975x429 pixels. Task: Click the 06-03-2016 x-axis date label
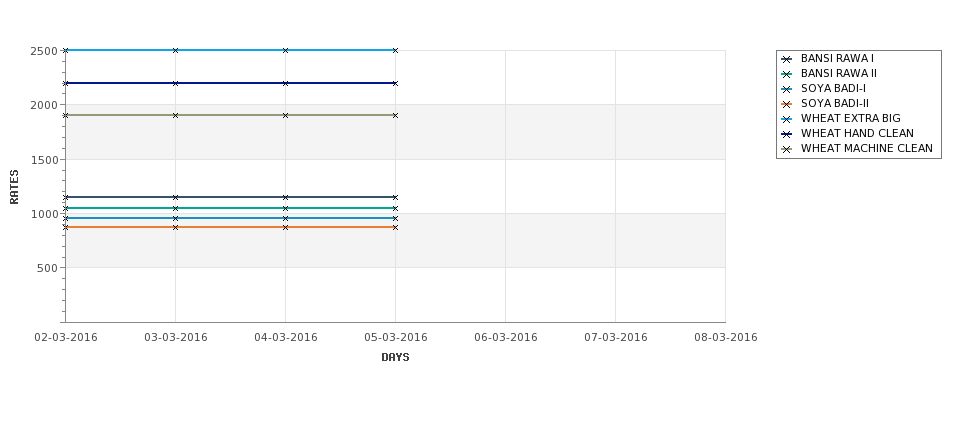506,338
